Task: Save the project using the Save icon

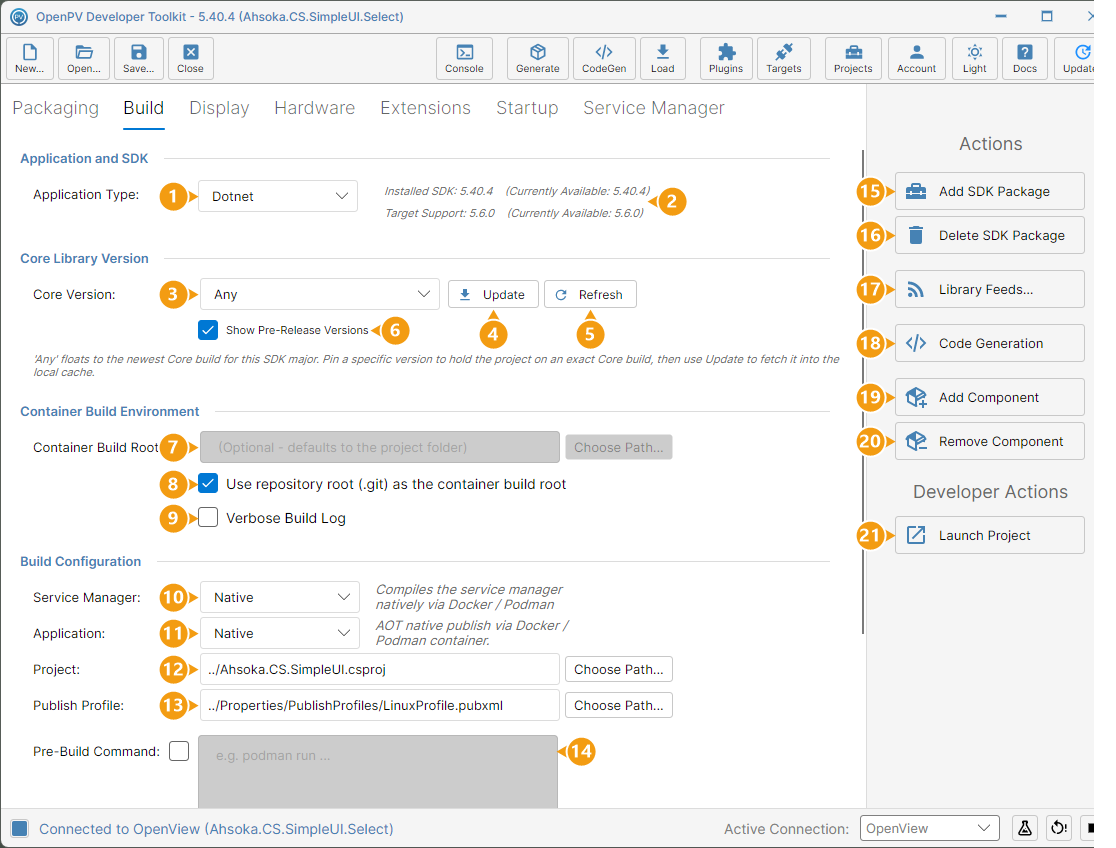Action: coord(139,58)
